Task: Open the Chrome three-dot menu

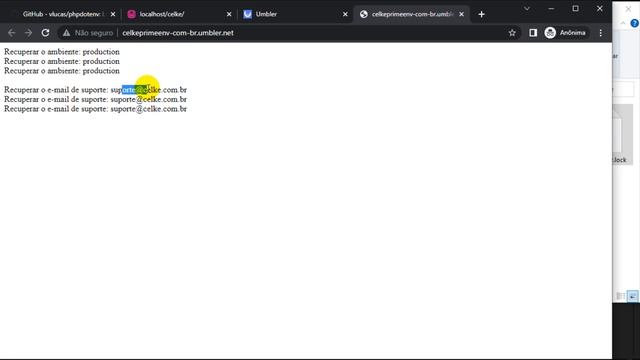Action: coord(600,33)
